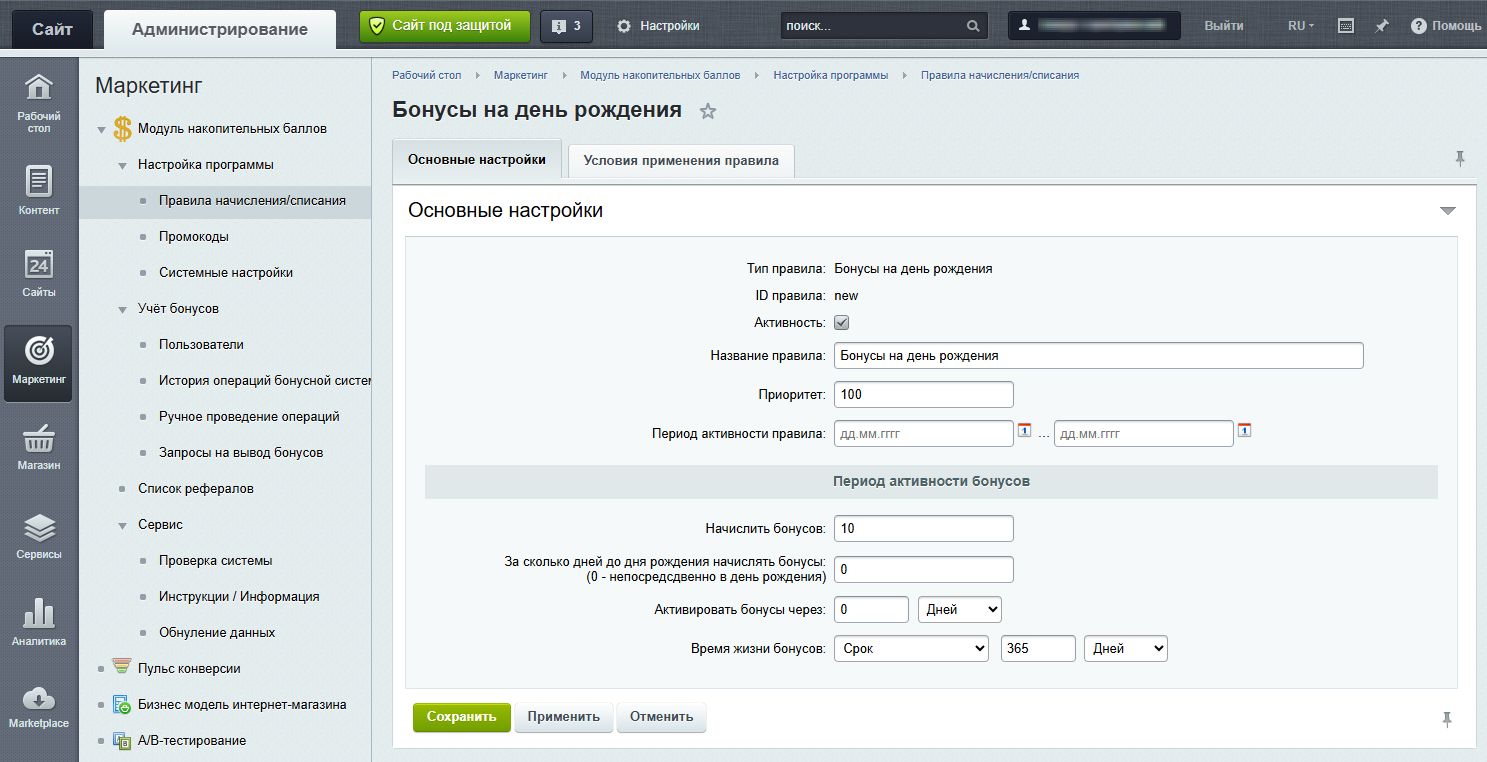Click the Отменить button

(x=662, y=717)
